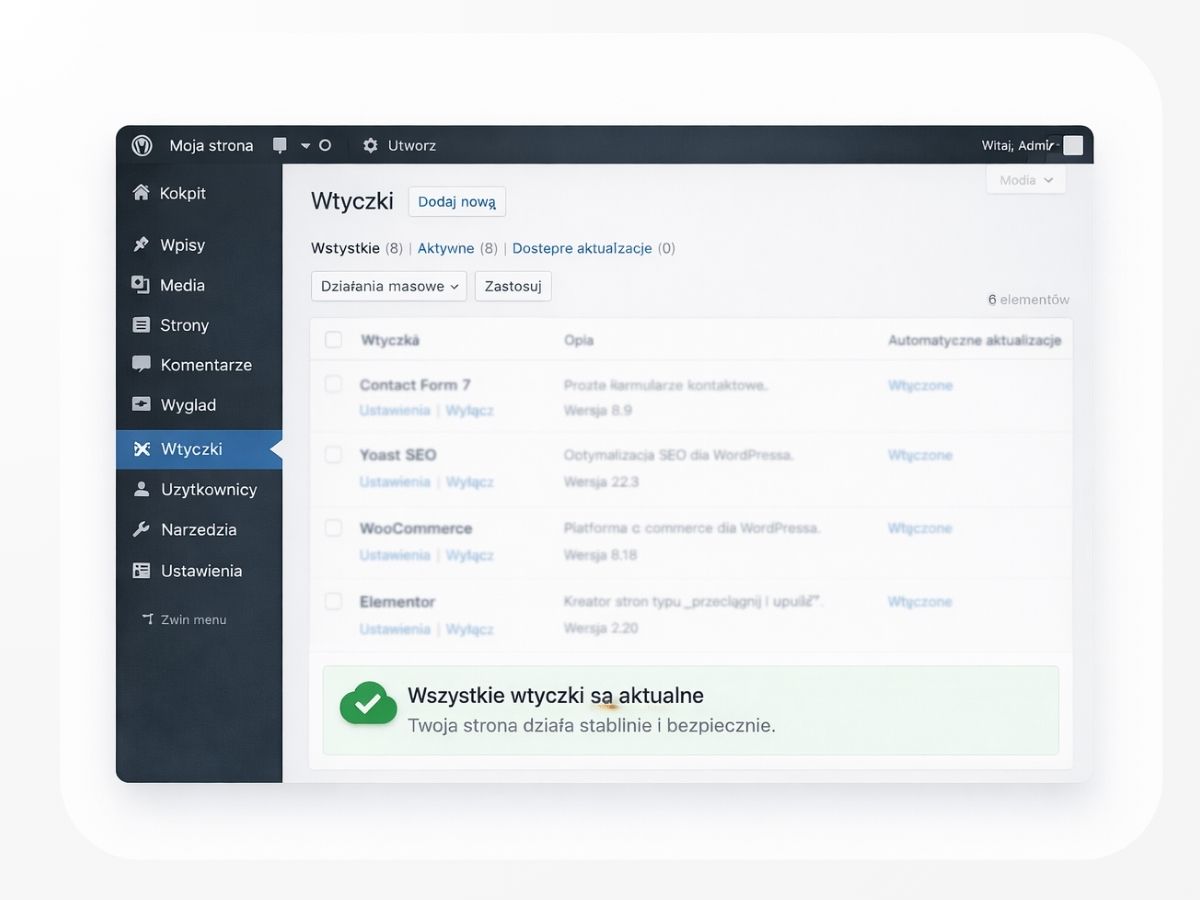The height and width of the screenshot is (900, 1200).
Task: Open the comments bubble icon in admin bar
Action: [x=280, y=145]
